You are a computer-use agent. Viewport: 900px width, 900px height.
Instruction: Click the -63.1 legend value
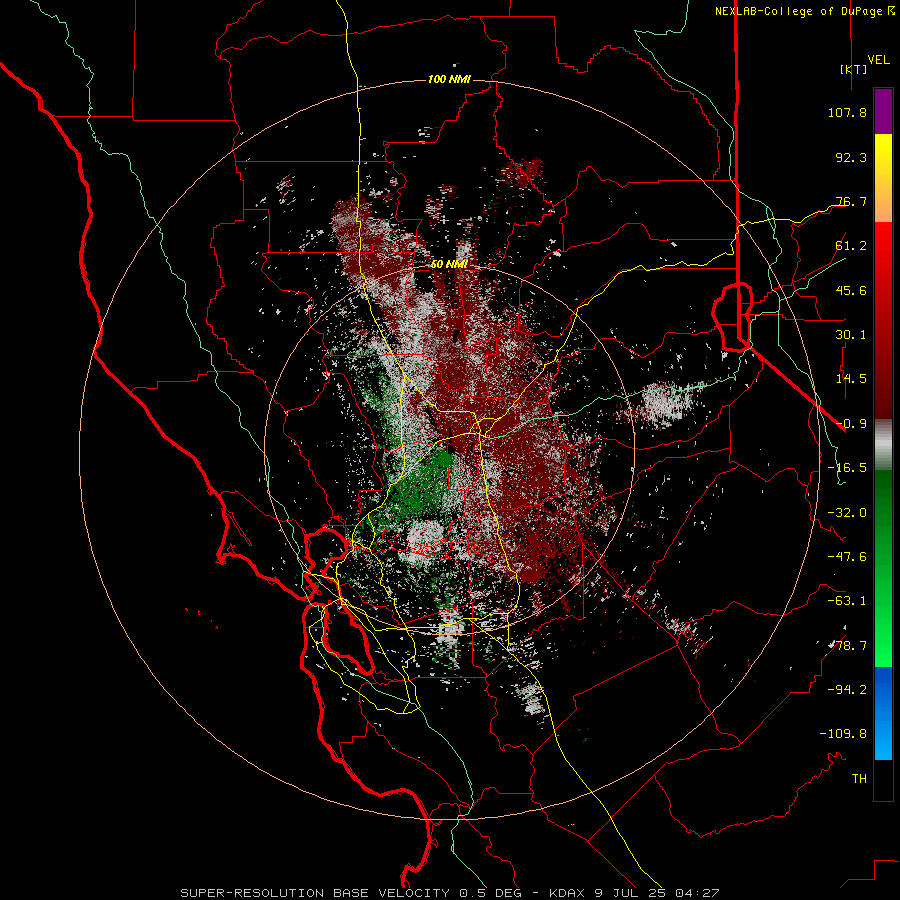coord(847,601)
